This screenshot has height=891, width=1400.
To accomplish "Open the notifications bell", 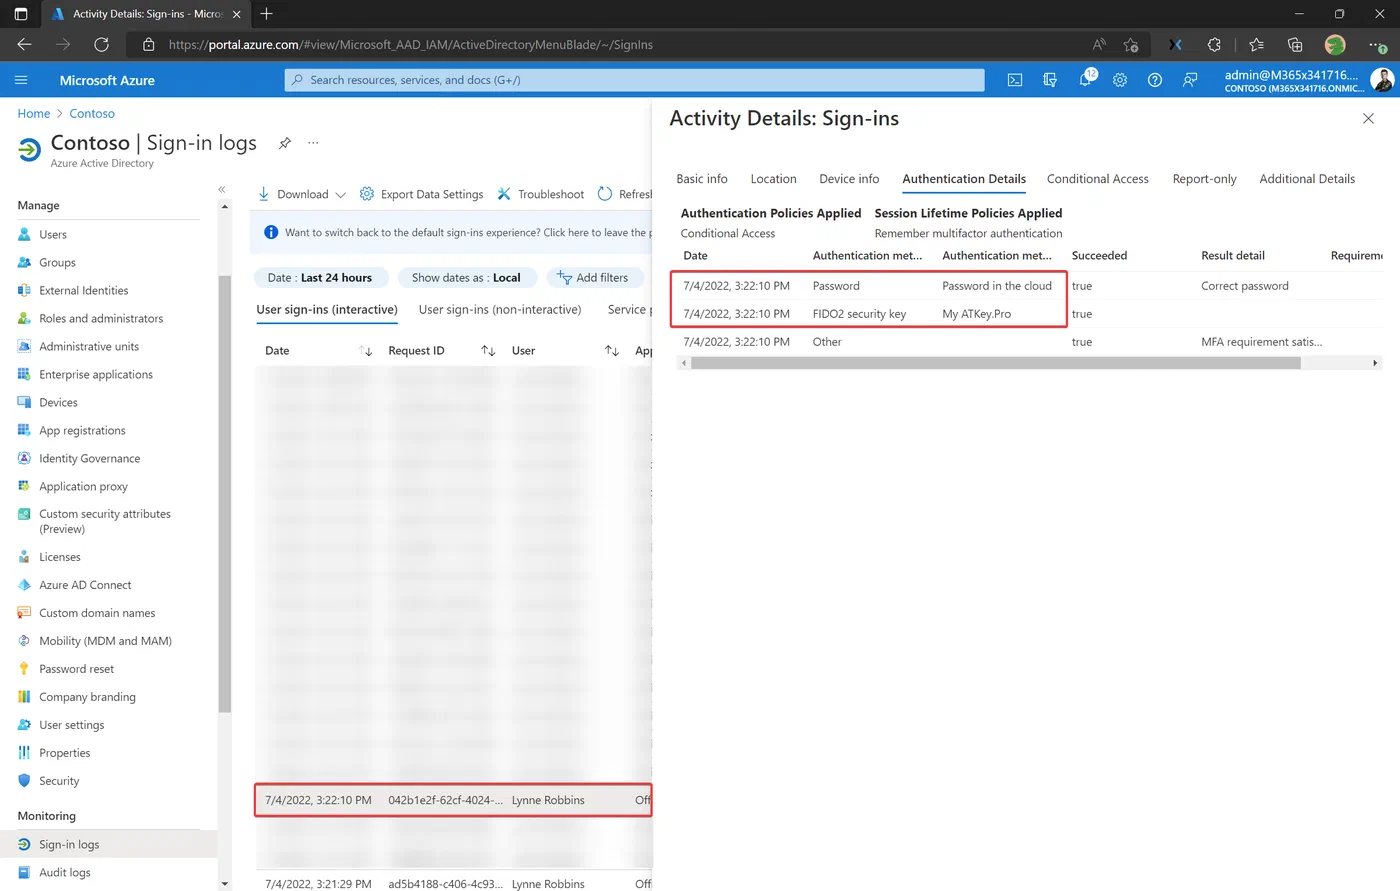I will coord(1086,79).
